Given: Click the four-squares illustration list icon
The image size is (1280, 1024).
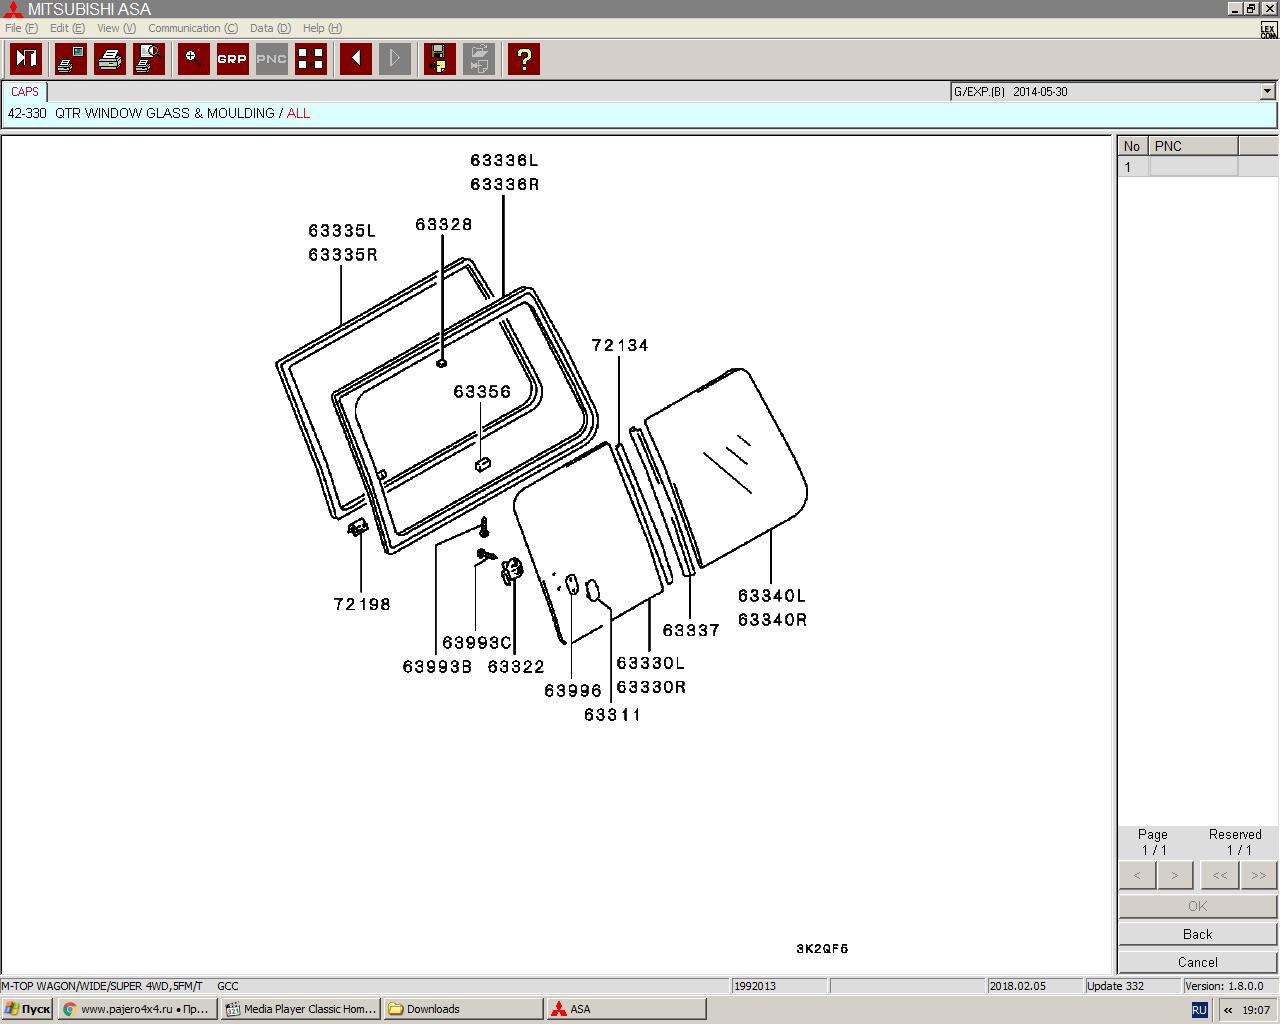Looking at the screenshot, I should pos(311,59).
